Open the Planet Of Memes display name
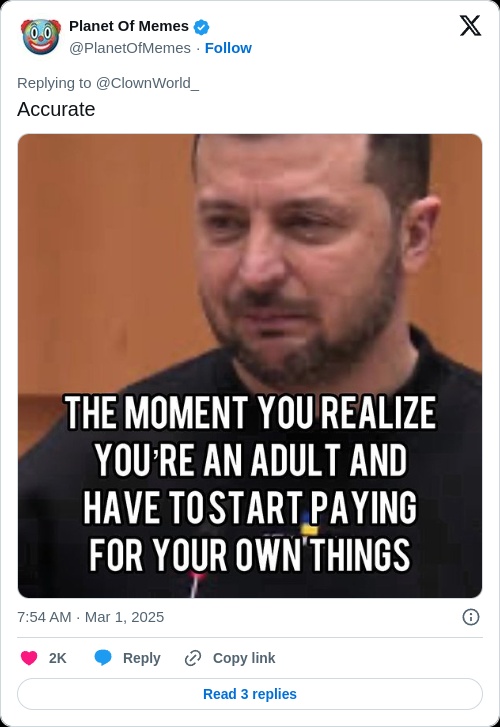 click(129, 26)
